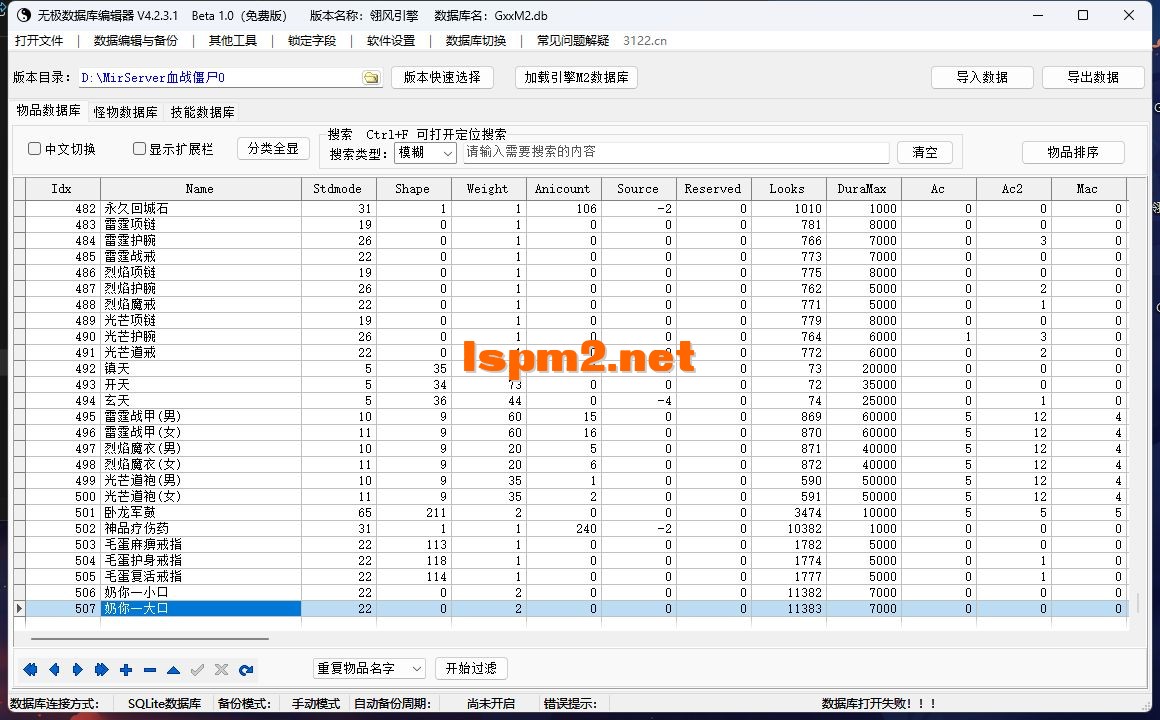The image size is (1160, 720).
Task: Visit the 3122.cn link
Action: click(645, 41)
